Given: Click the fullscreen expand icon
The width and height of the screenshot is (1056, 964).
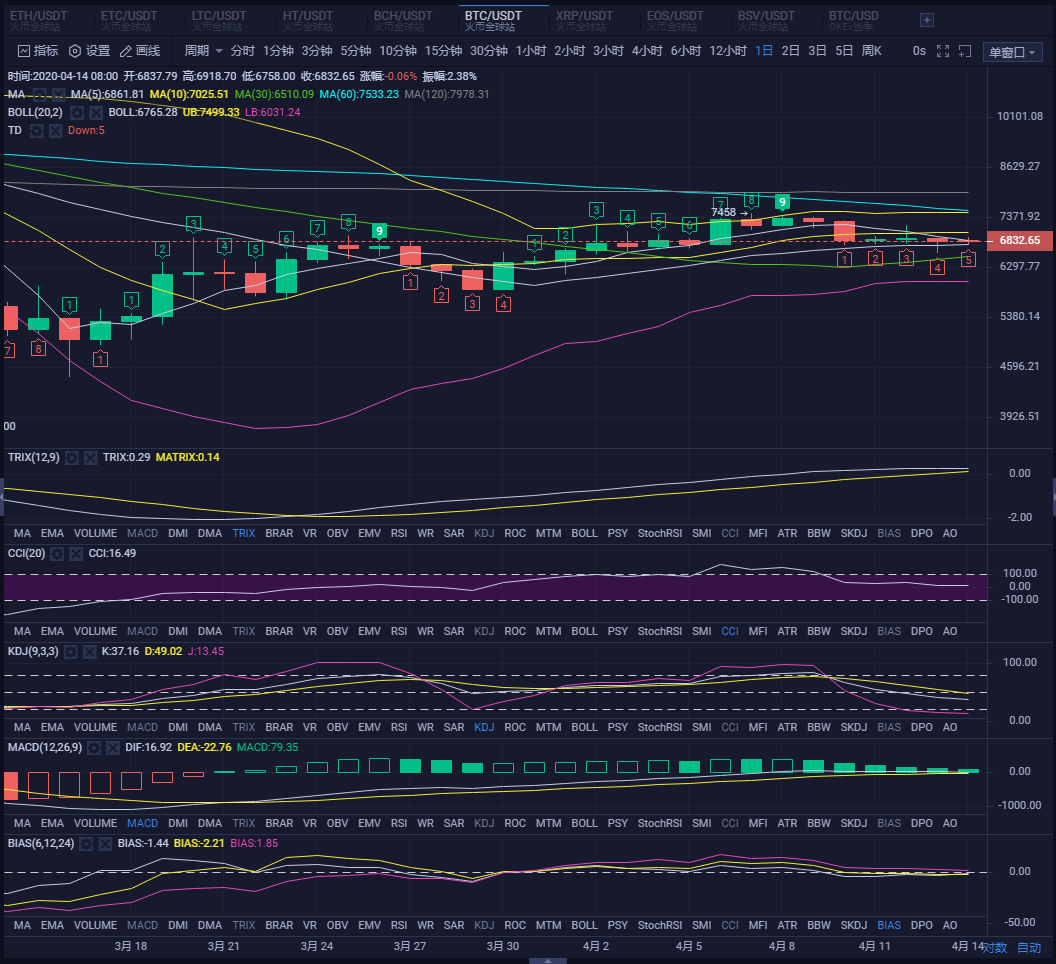Looking at the screenshot, I should tap(943, 51).
